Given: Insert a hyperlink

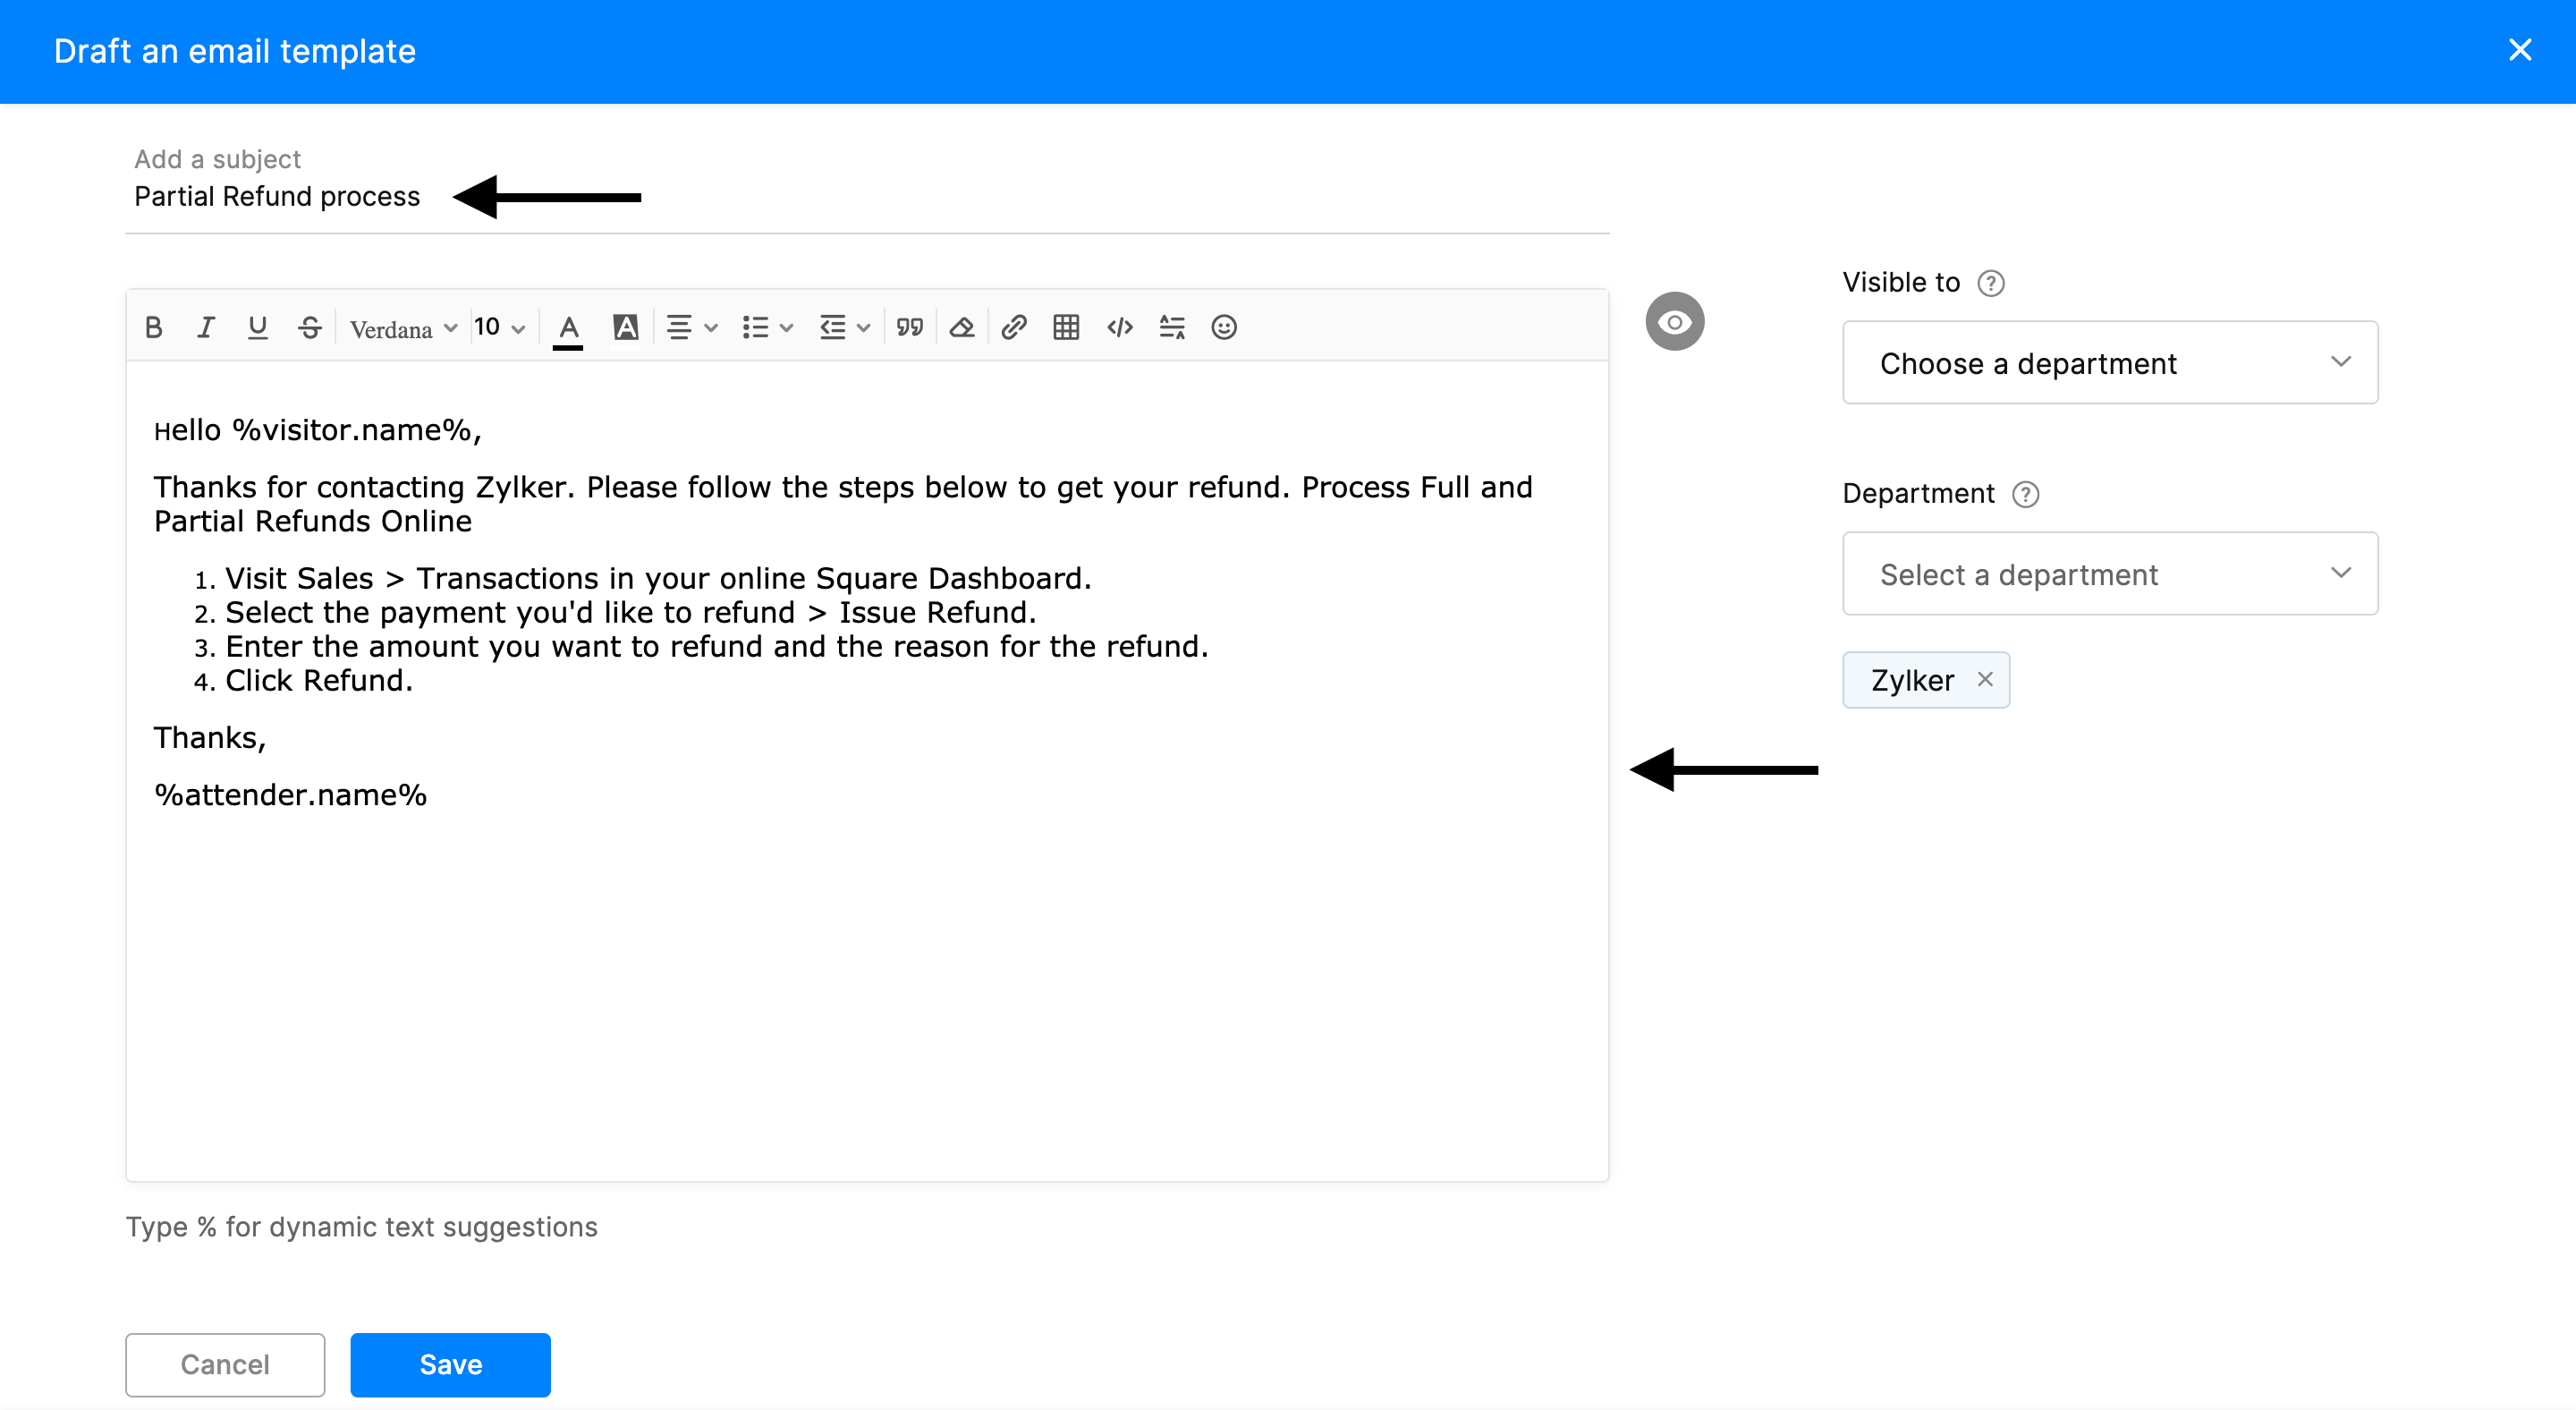Looking at the screenshot, I should point(1013,327).
